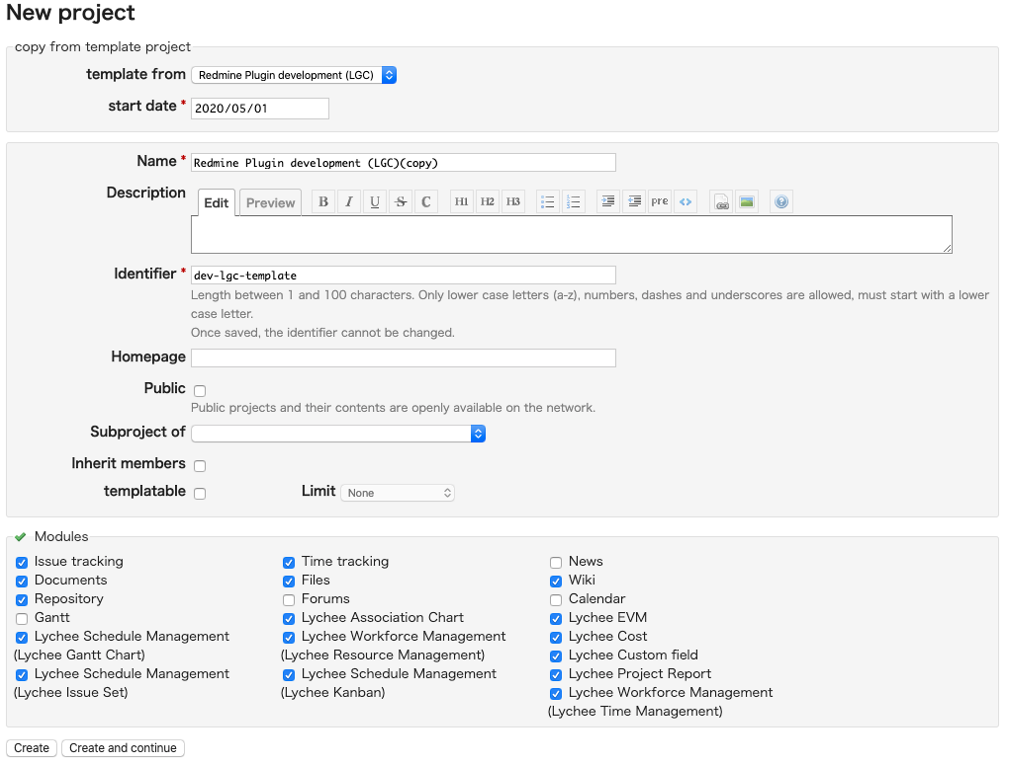Uncheck the Files module
The width and height of the screenshot is (1024, 760).
[289, 581]
